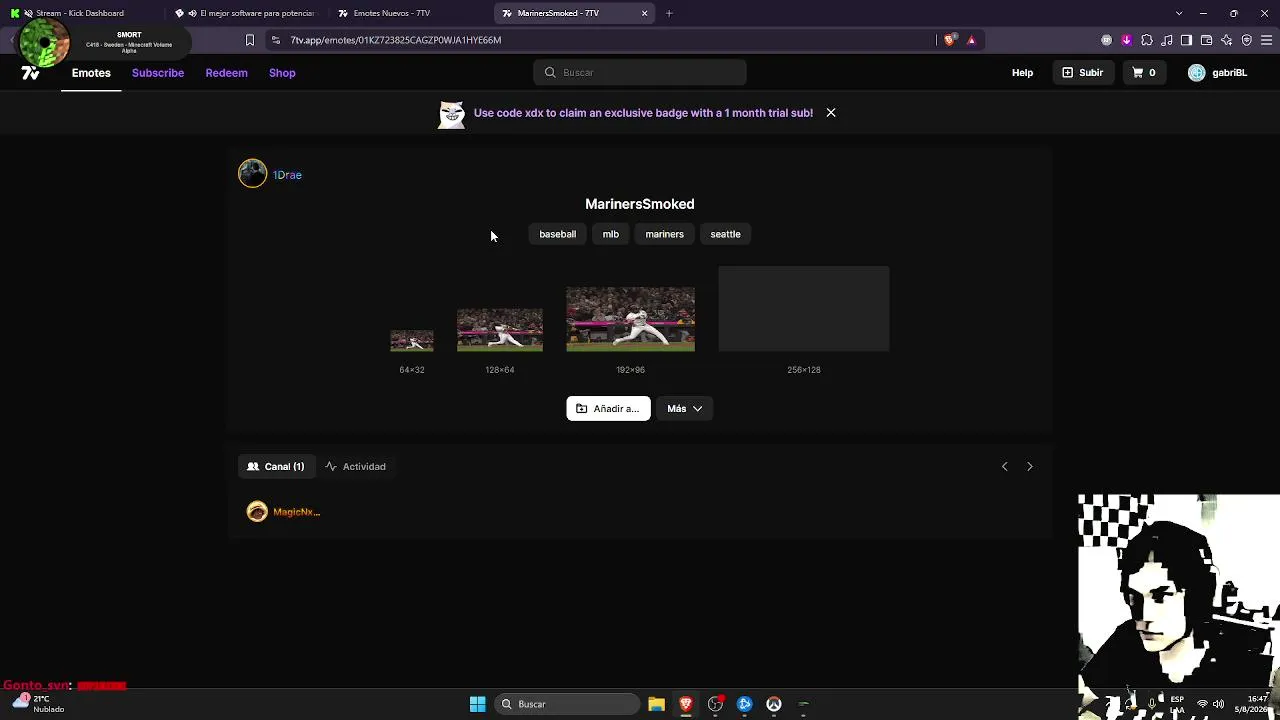This screenshot has height=720, width=1280.
Task: Open the weather widget showing Nublado
Action: [36, 704]
